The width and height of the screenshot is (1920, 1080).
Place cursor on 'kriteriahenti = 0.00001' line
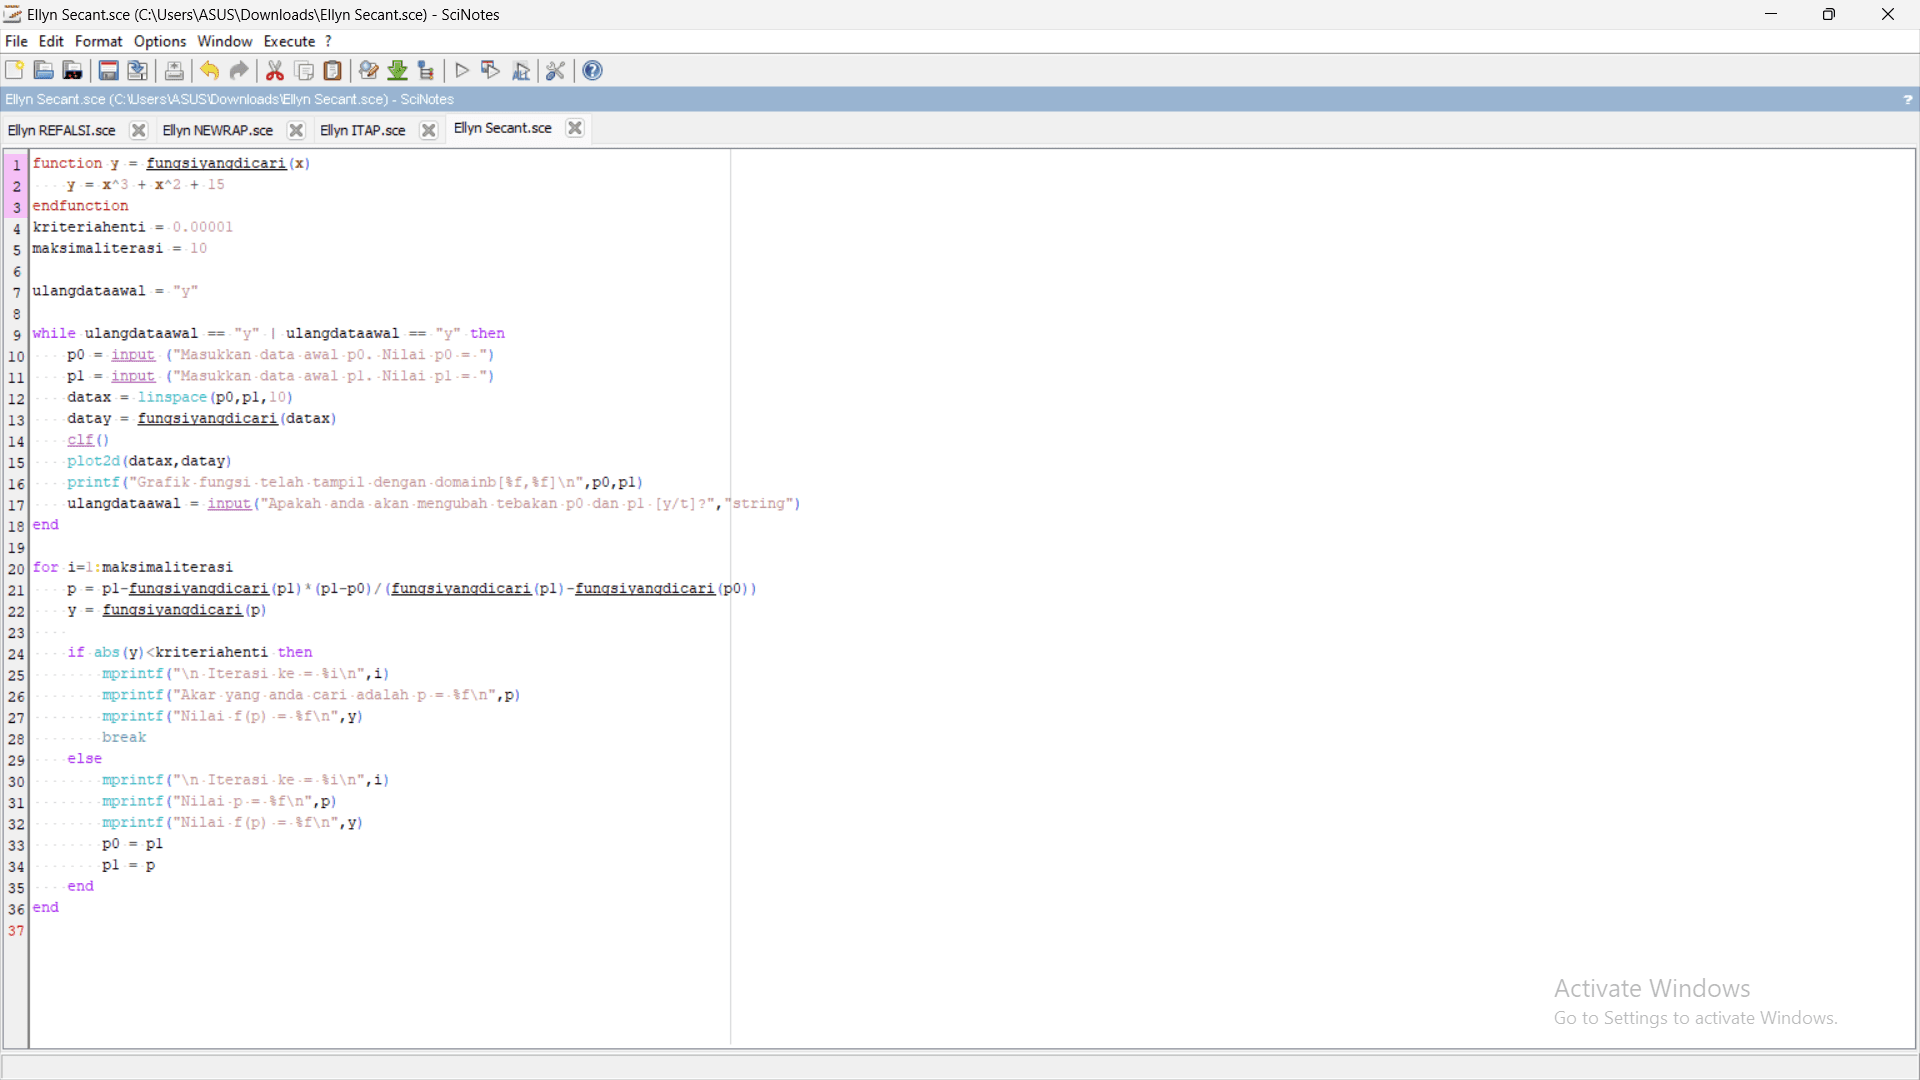pos(133,227)
